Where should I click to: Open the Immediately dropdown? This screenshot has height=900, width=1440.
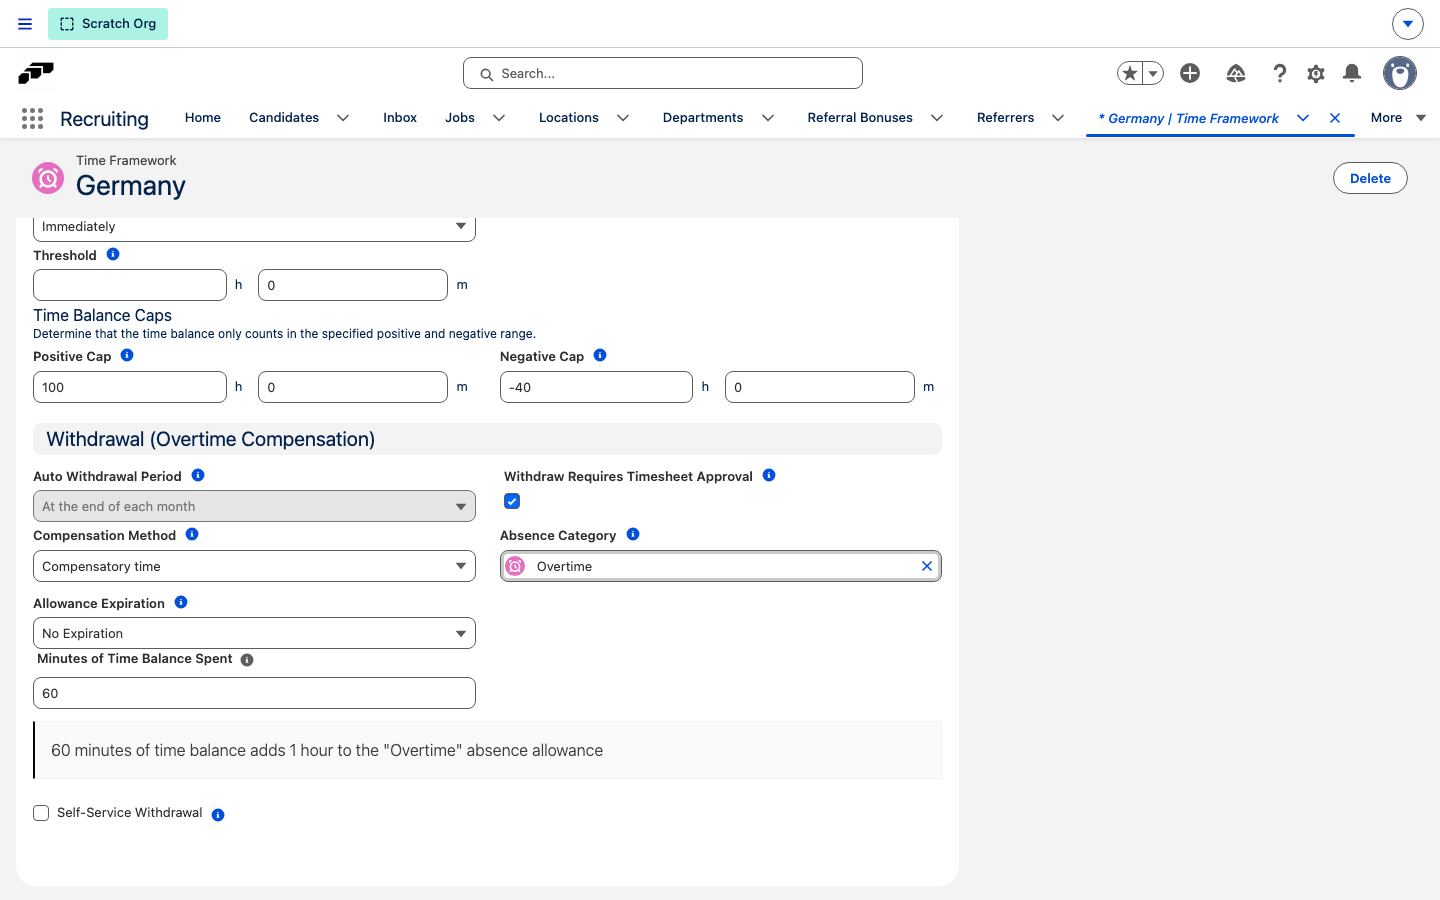254,227
